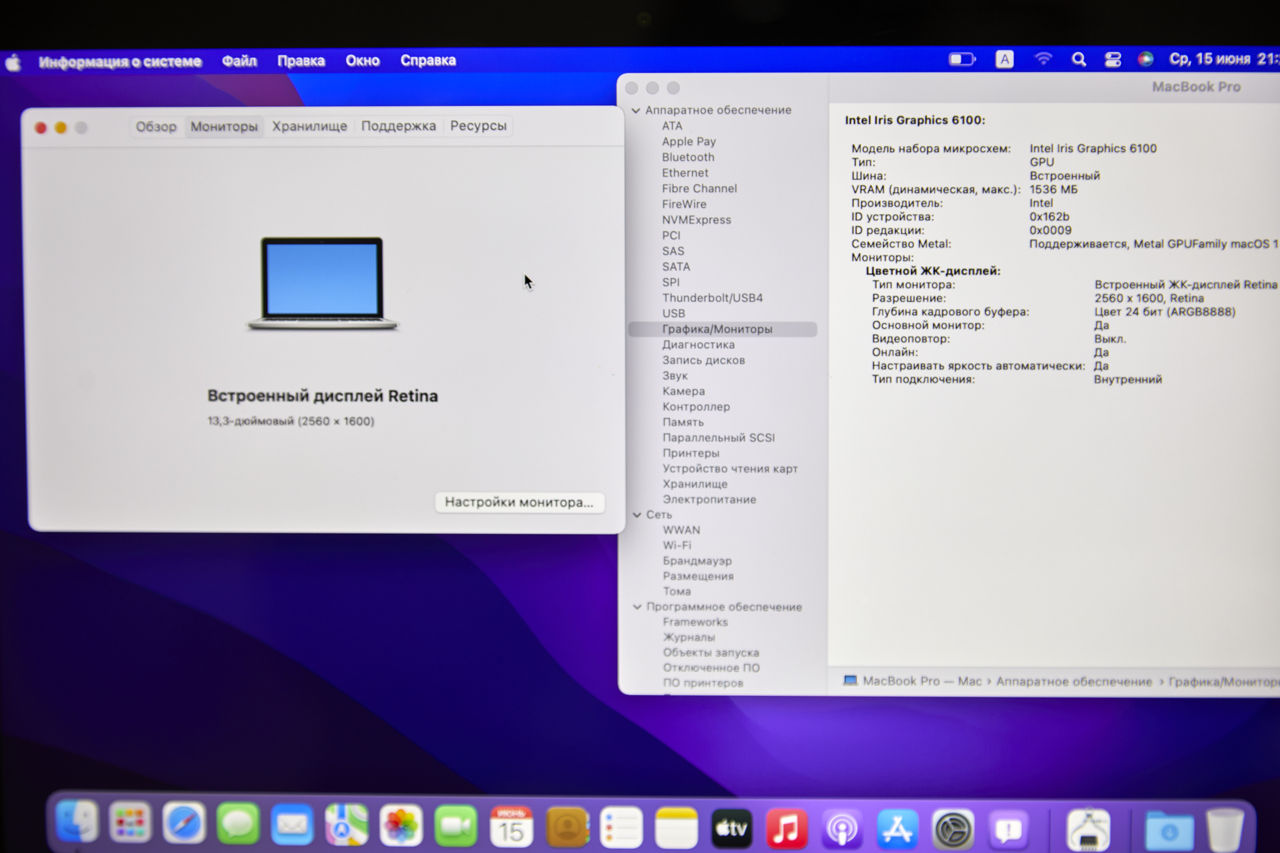Image resolution: width=1280 pixels, height=853 pixels.
Task: Launch Maps from the Dock
Action: [346, 825]
